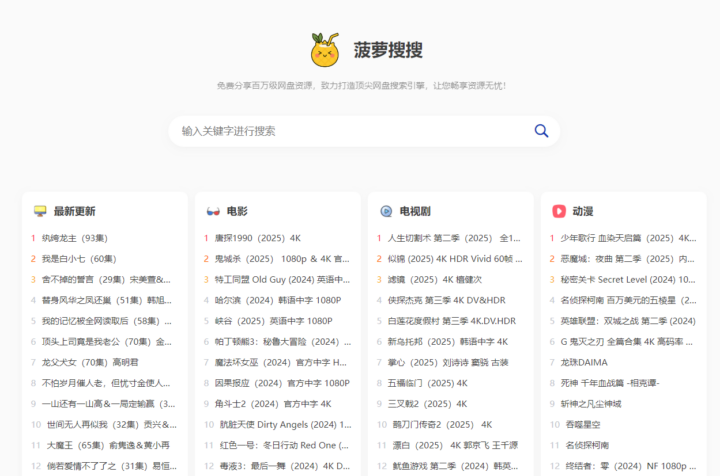Open item 11 名侦探柯南 in 动漫
Screen dimensions: 720x476
point(587,445)
